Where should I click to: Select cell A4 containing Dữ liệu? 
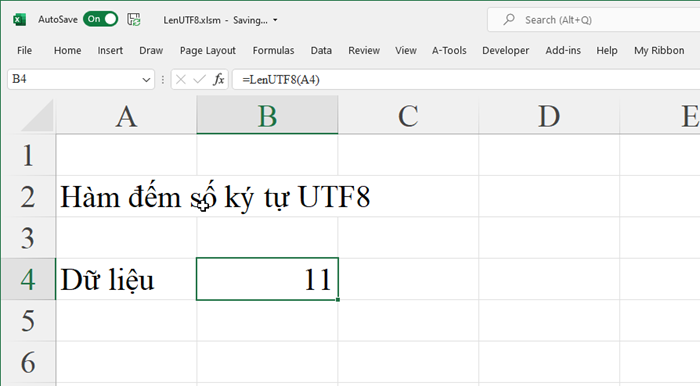click(126, 279)
